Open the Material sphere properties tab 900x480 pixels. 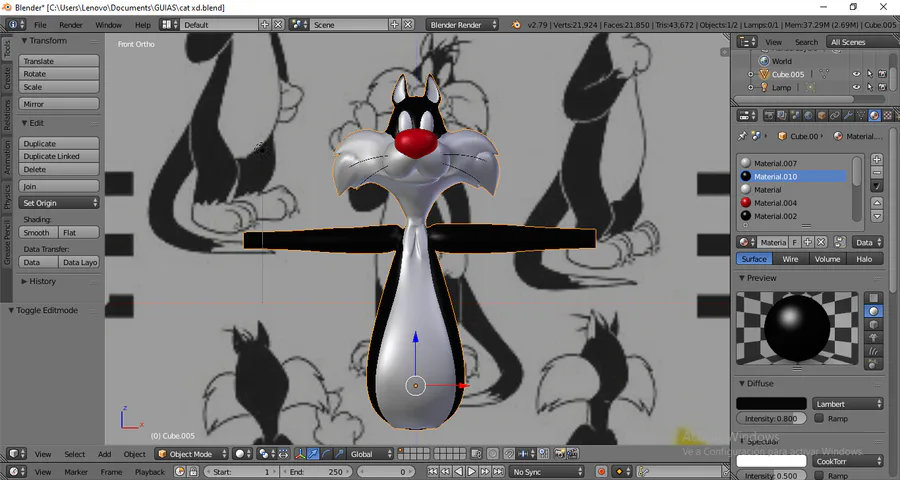tap(874, 115)
